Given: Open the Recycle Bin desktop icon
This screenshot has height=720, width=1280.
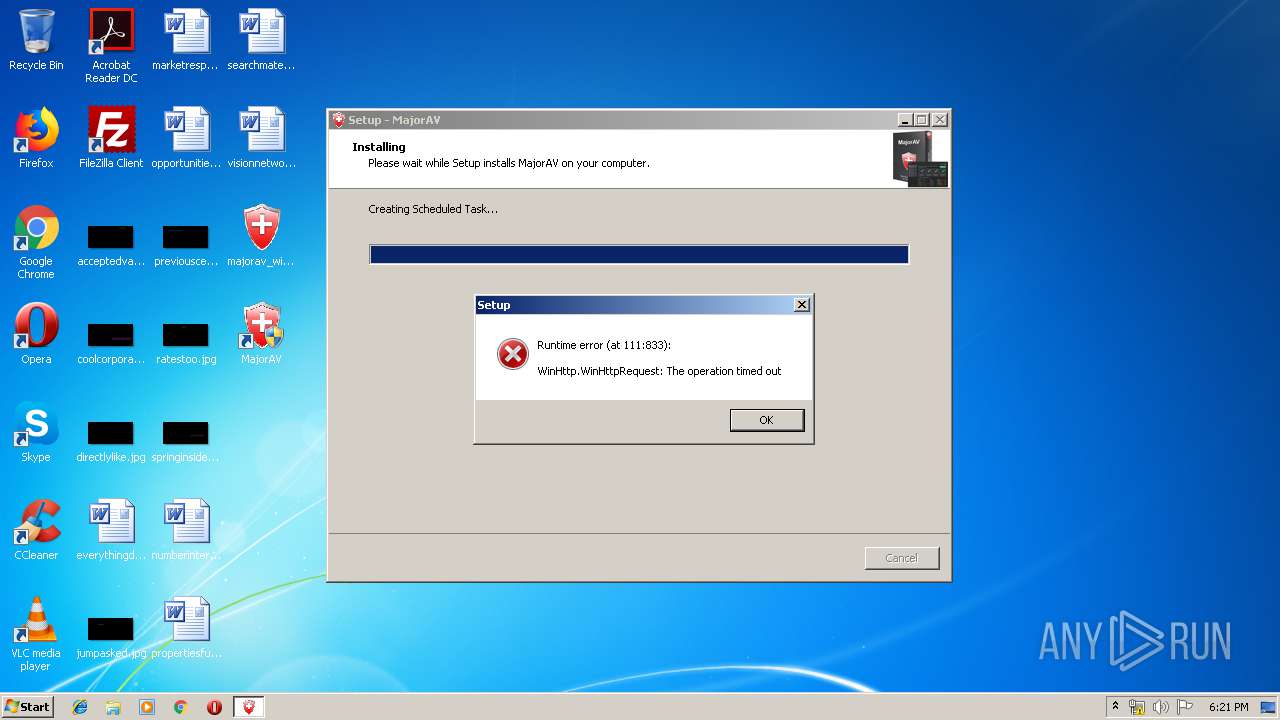Looking at the screenshot, I should (36, 40).
